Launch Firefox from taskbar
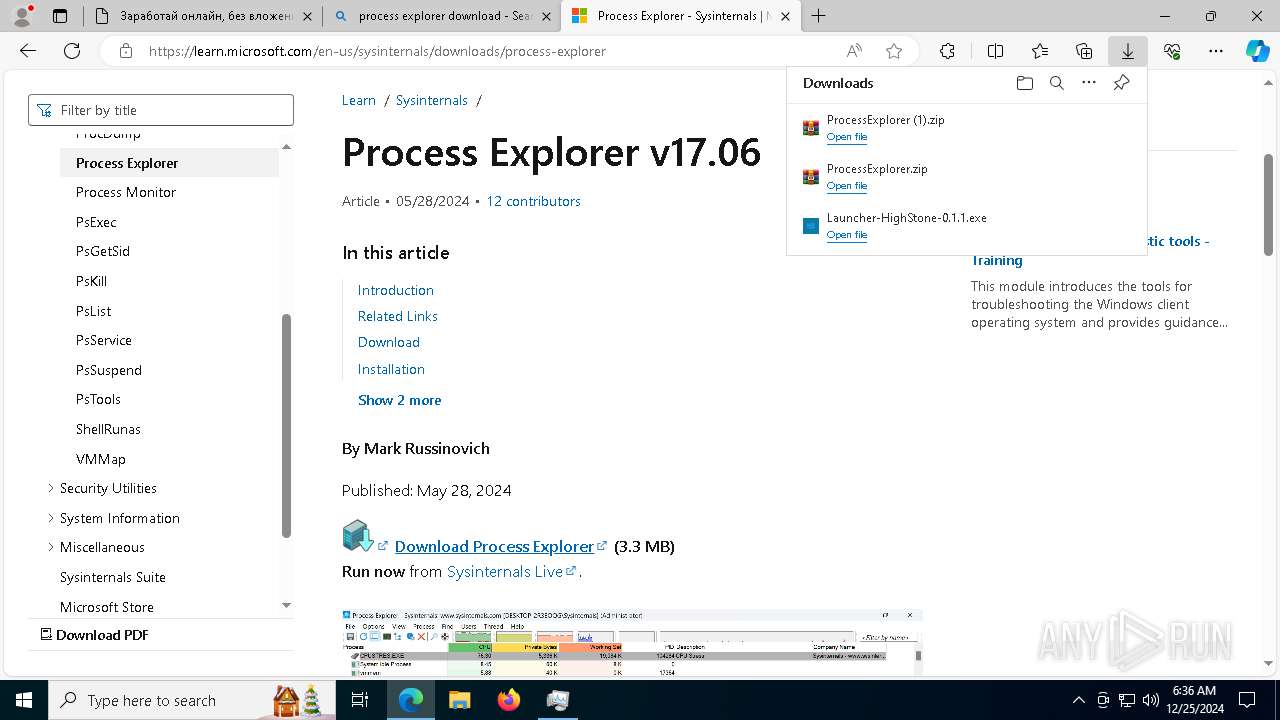Viewport: 1280px width, 720px height. 509,700
